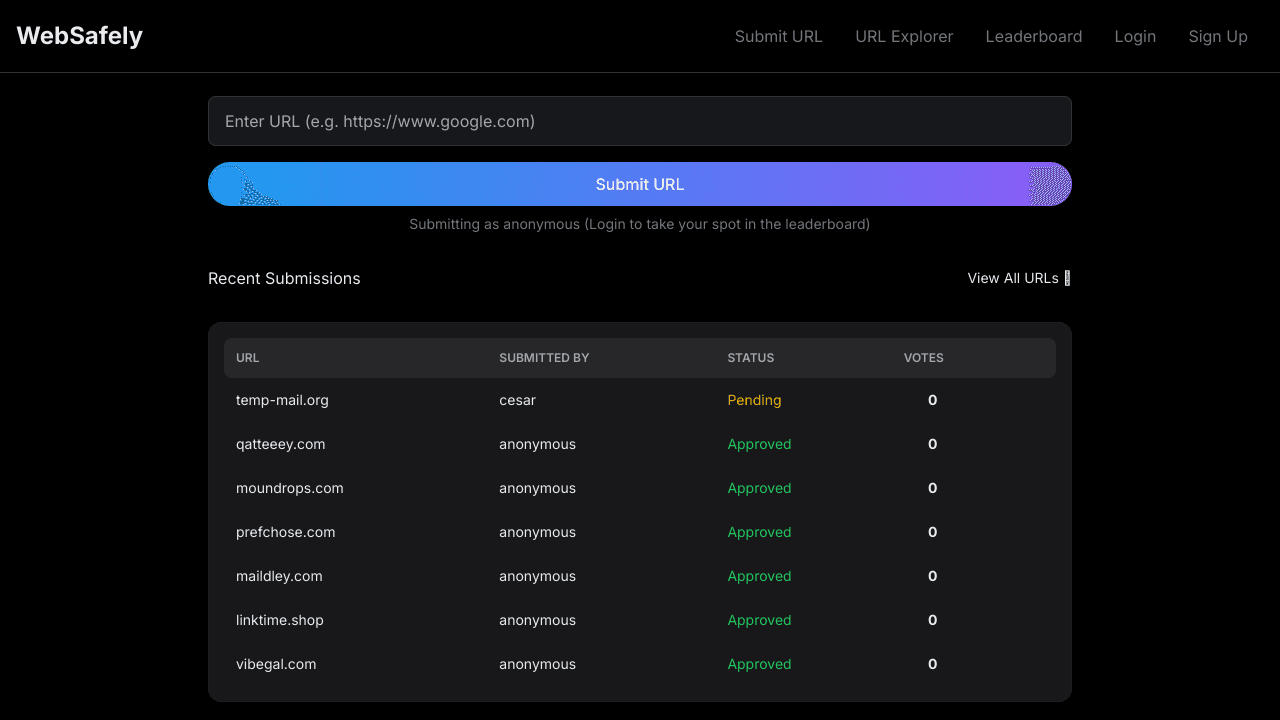Select the qatteeey.com URL entry

[280, 444]
